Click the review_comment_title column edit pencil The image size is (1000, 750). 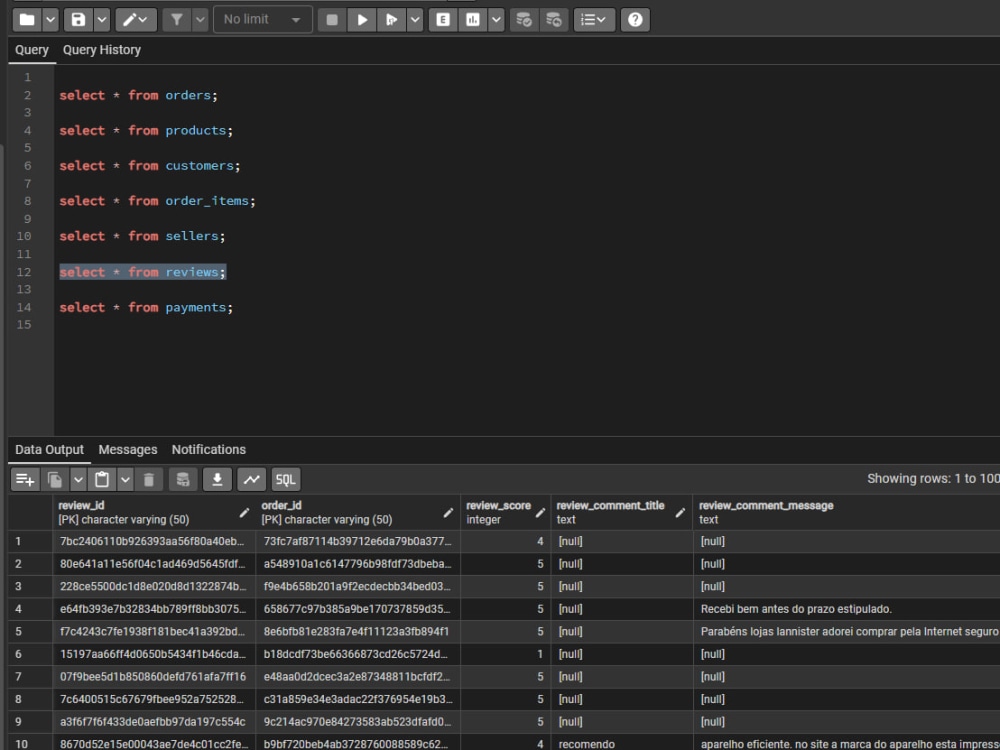point(680,513)
